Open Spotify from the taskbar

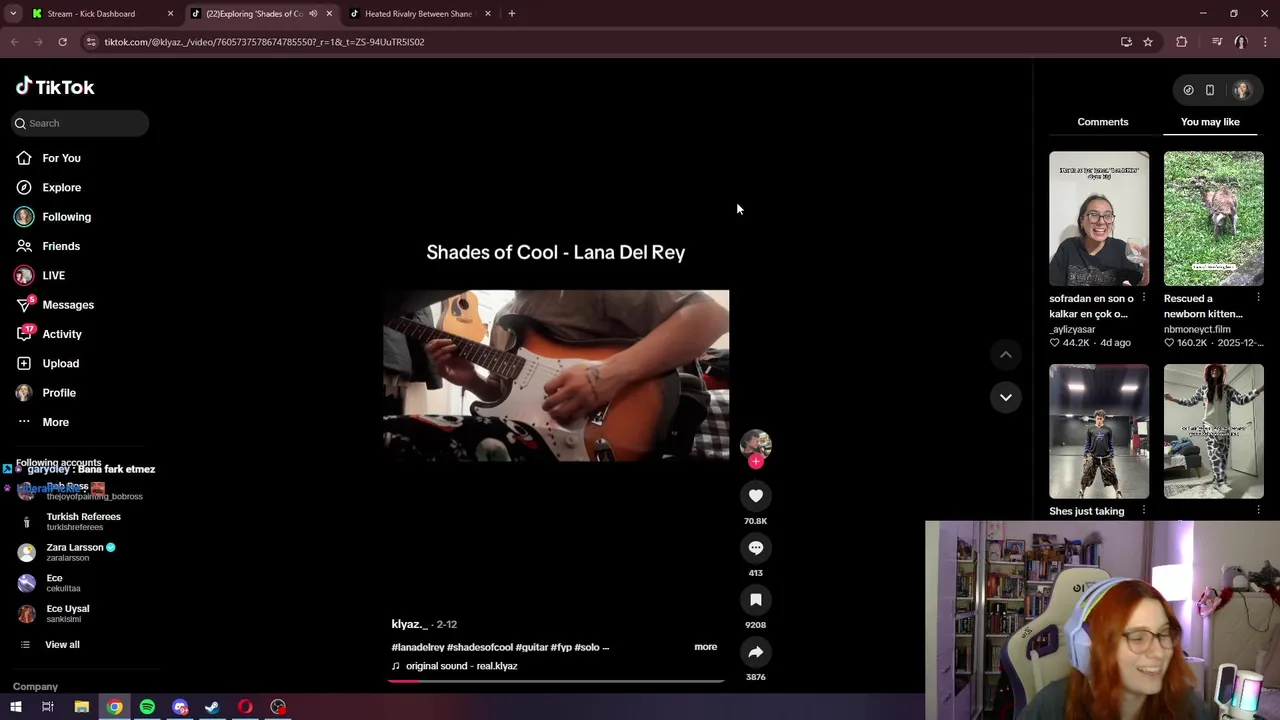click(147, 707)
